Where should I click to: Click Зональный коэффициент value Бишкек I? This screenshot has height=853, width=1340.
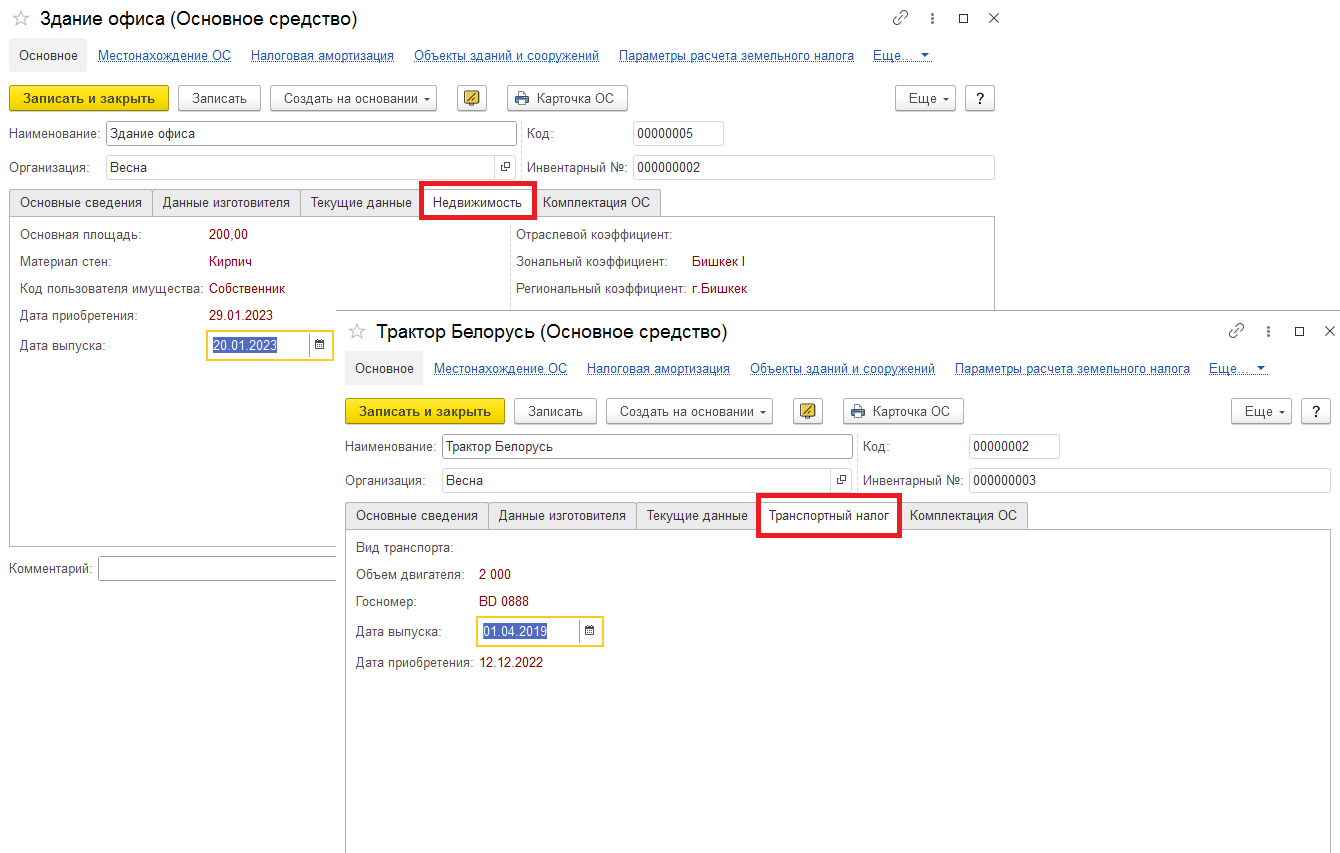click(718, 261)
